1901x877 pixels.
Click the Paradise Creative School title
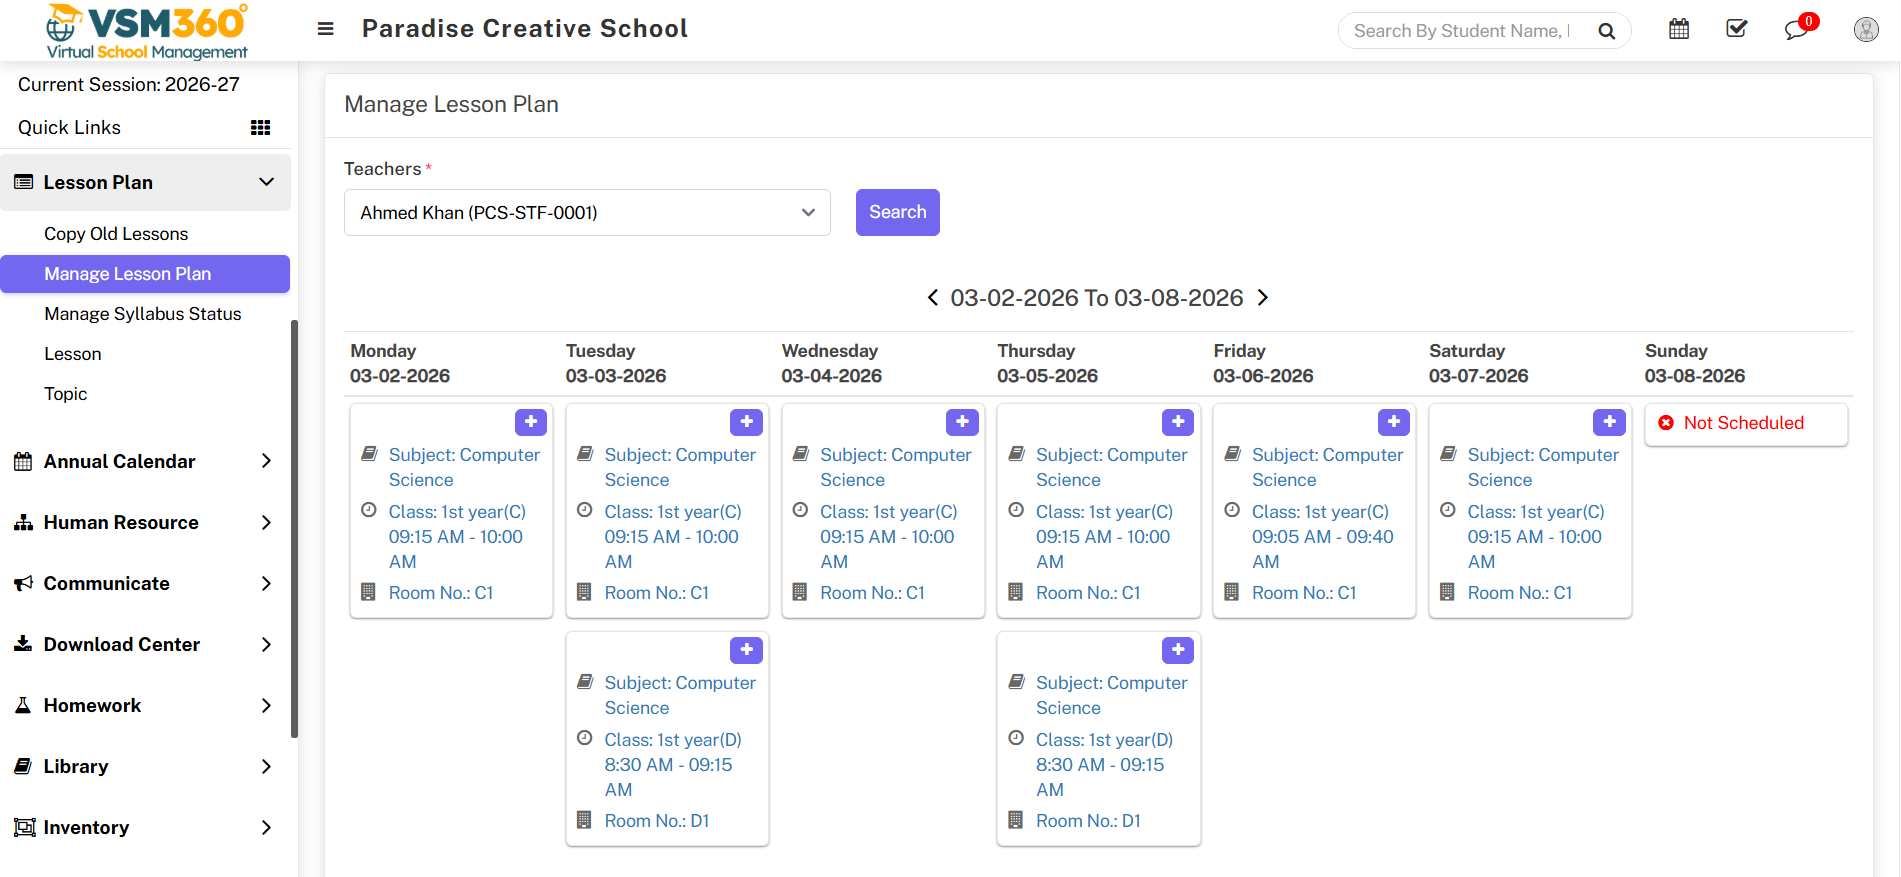tap(525, 29)
